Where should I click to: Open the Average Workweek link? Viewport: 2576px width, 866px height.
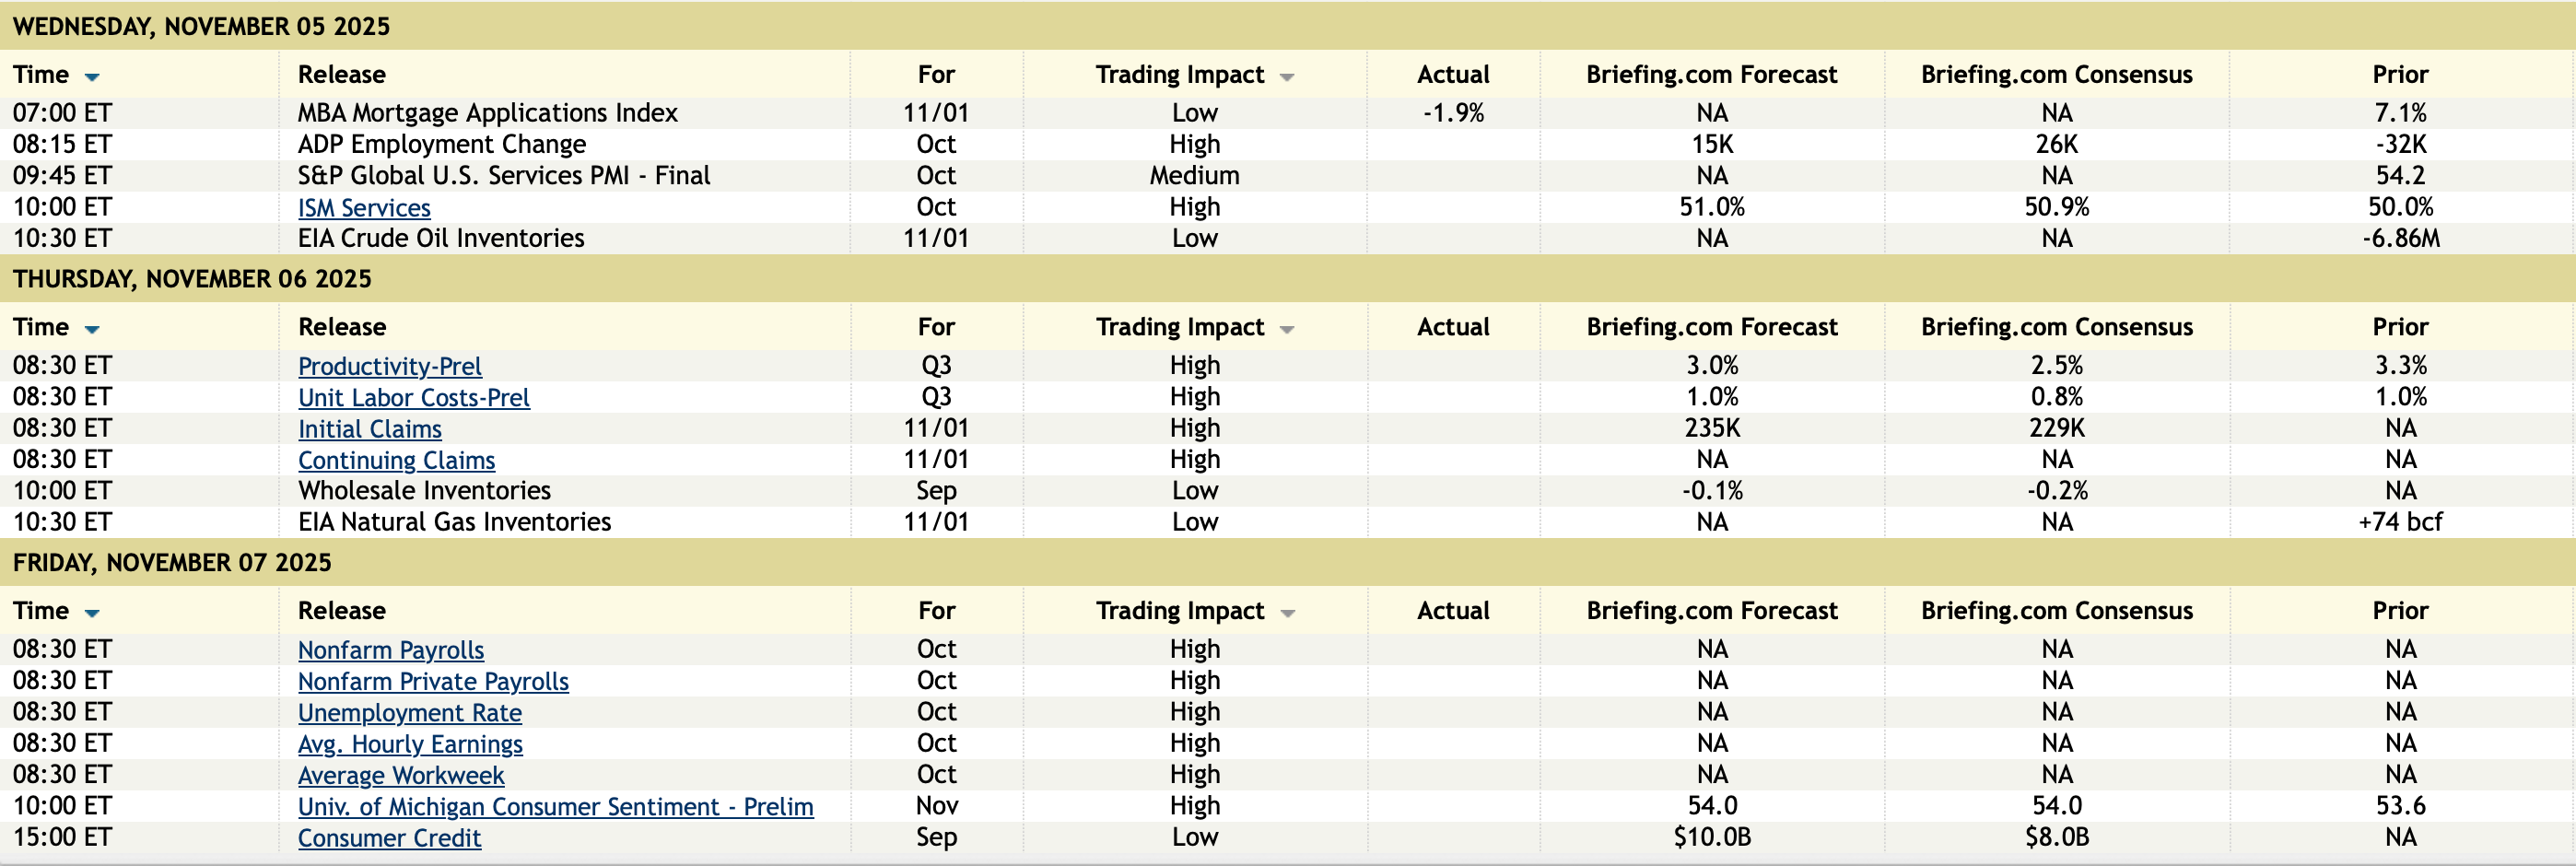point(400,775)
